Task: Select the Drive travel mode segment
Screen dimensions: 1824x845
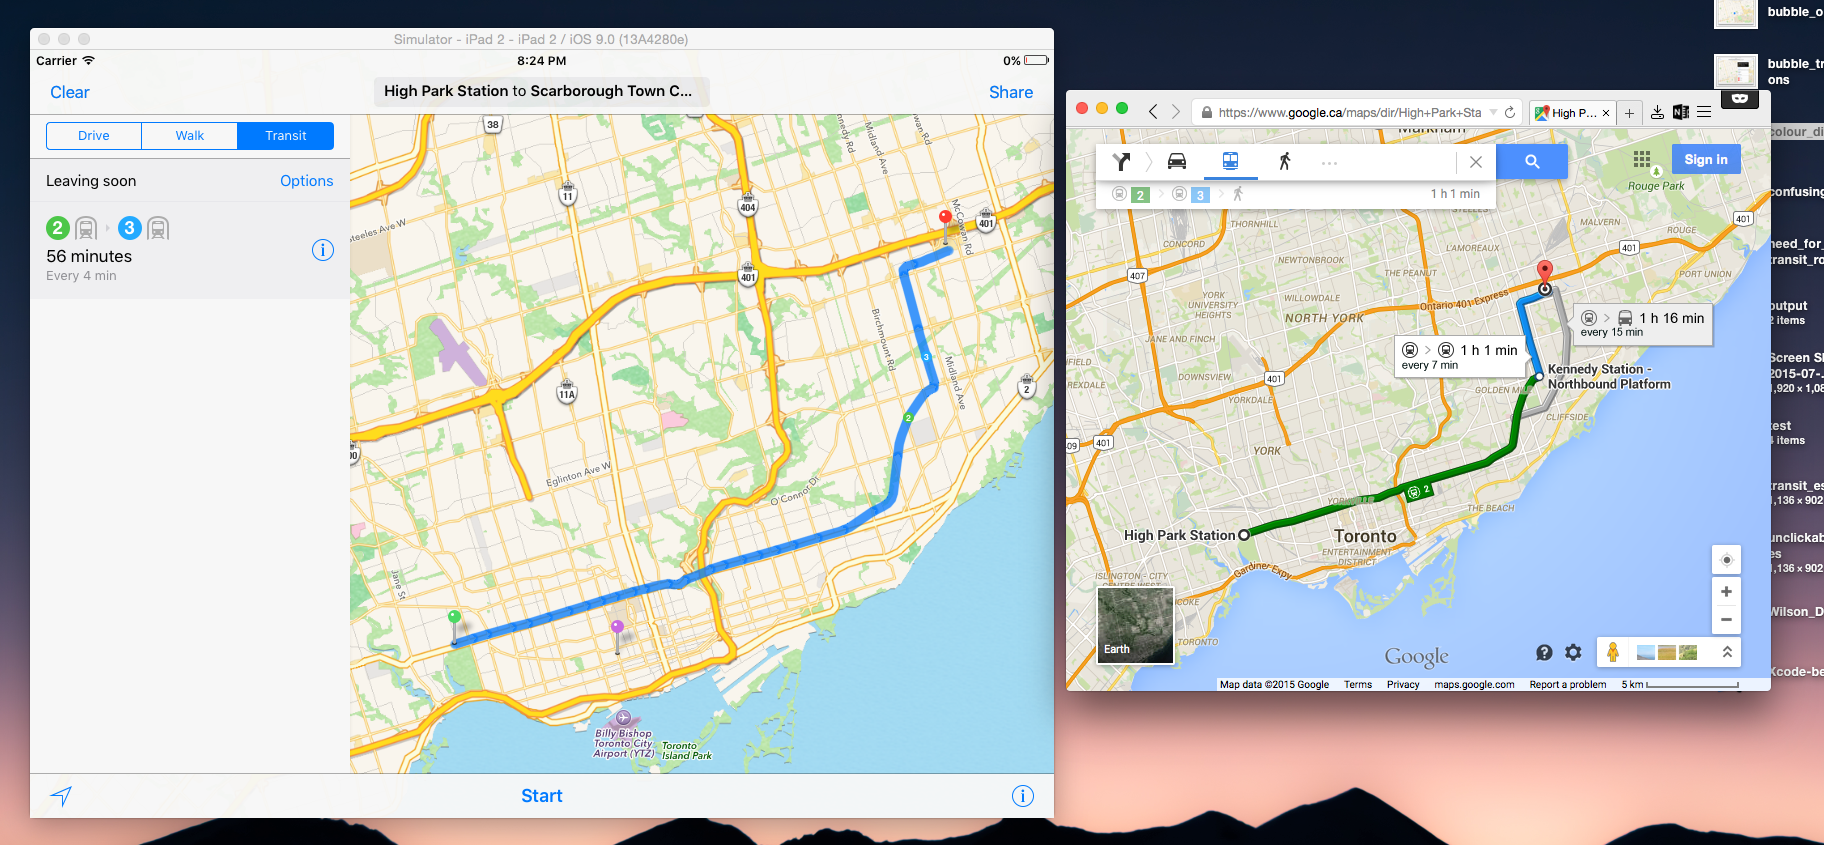Action: [94, 136]
